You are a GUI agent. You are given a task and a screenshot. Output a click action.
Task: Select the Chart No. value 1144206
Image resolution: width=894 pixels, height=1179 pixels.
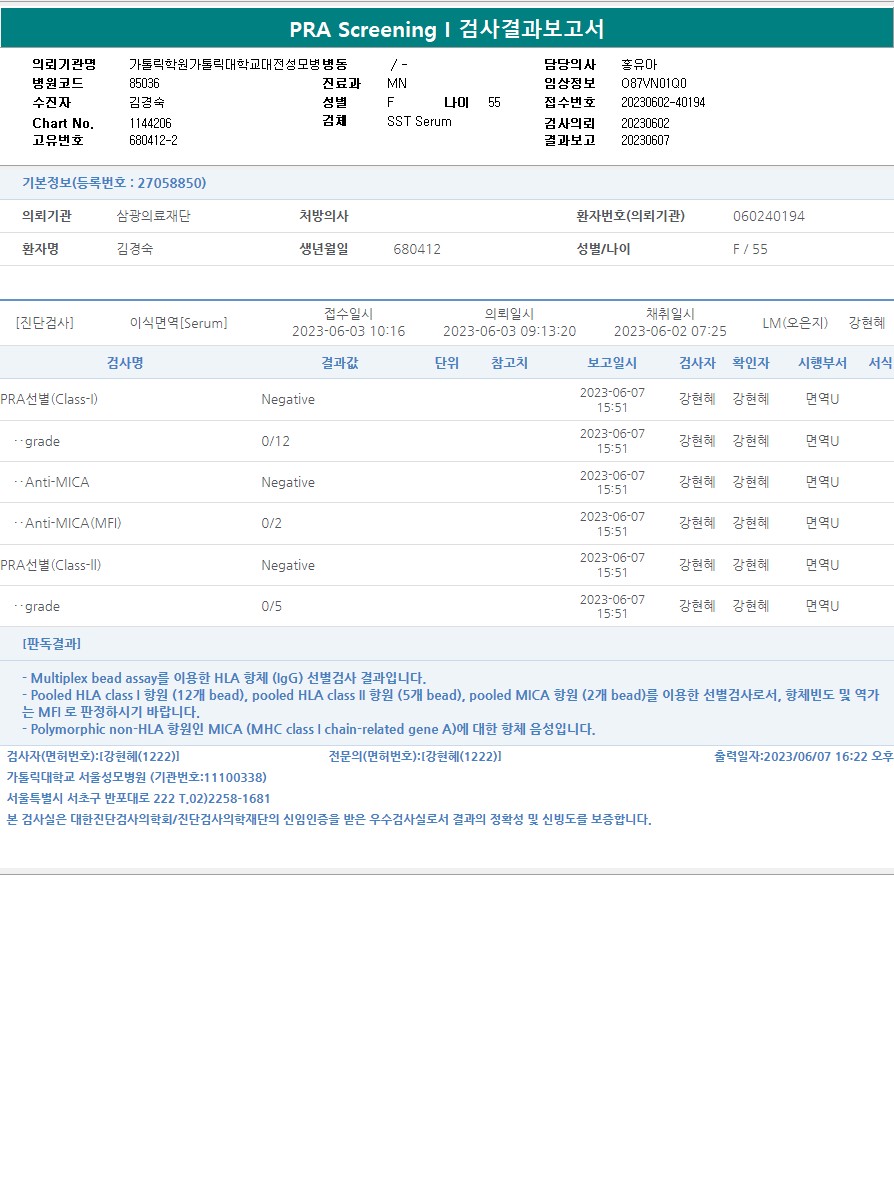click(x=150, y=123)
